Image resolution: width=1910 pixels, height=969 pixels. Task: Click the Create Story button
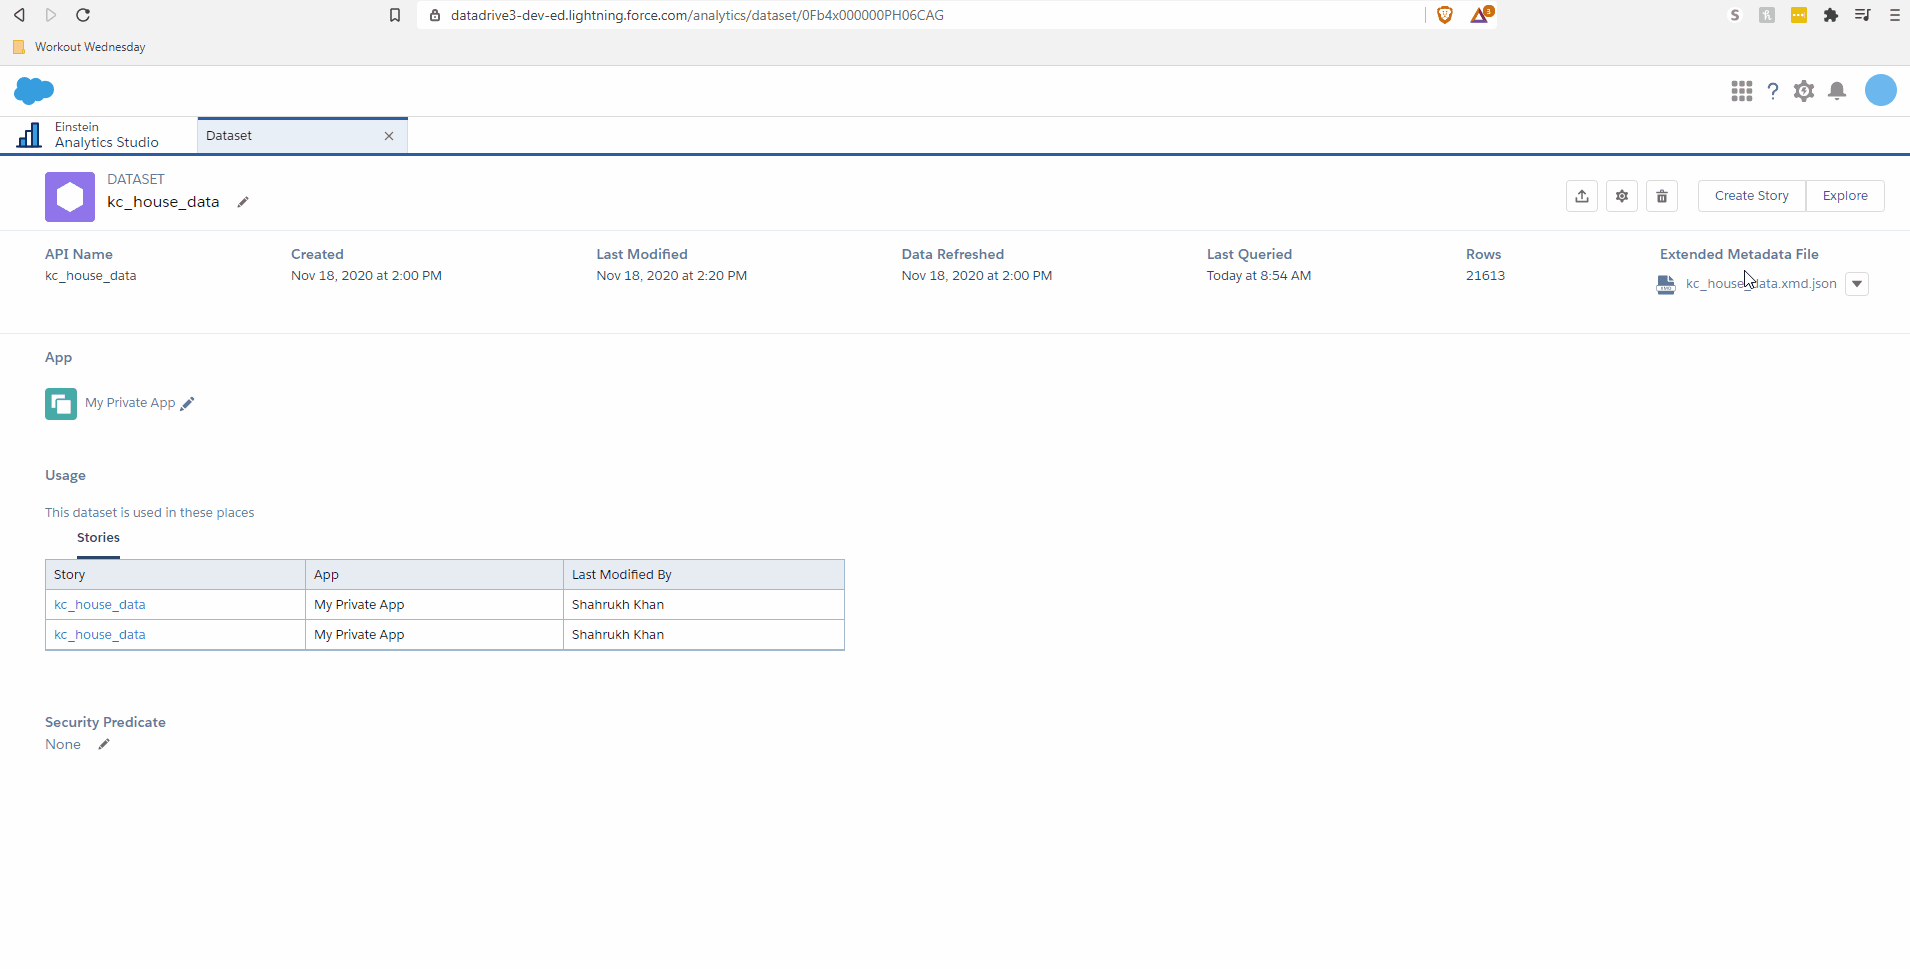click(1751, 196)
